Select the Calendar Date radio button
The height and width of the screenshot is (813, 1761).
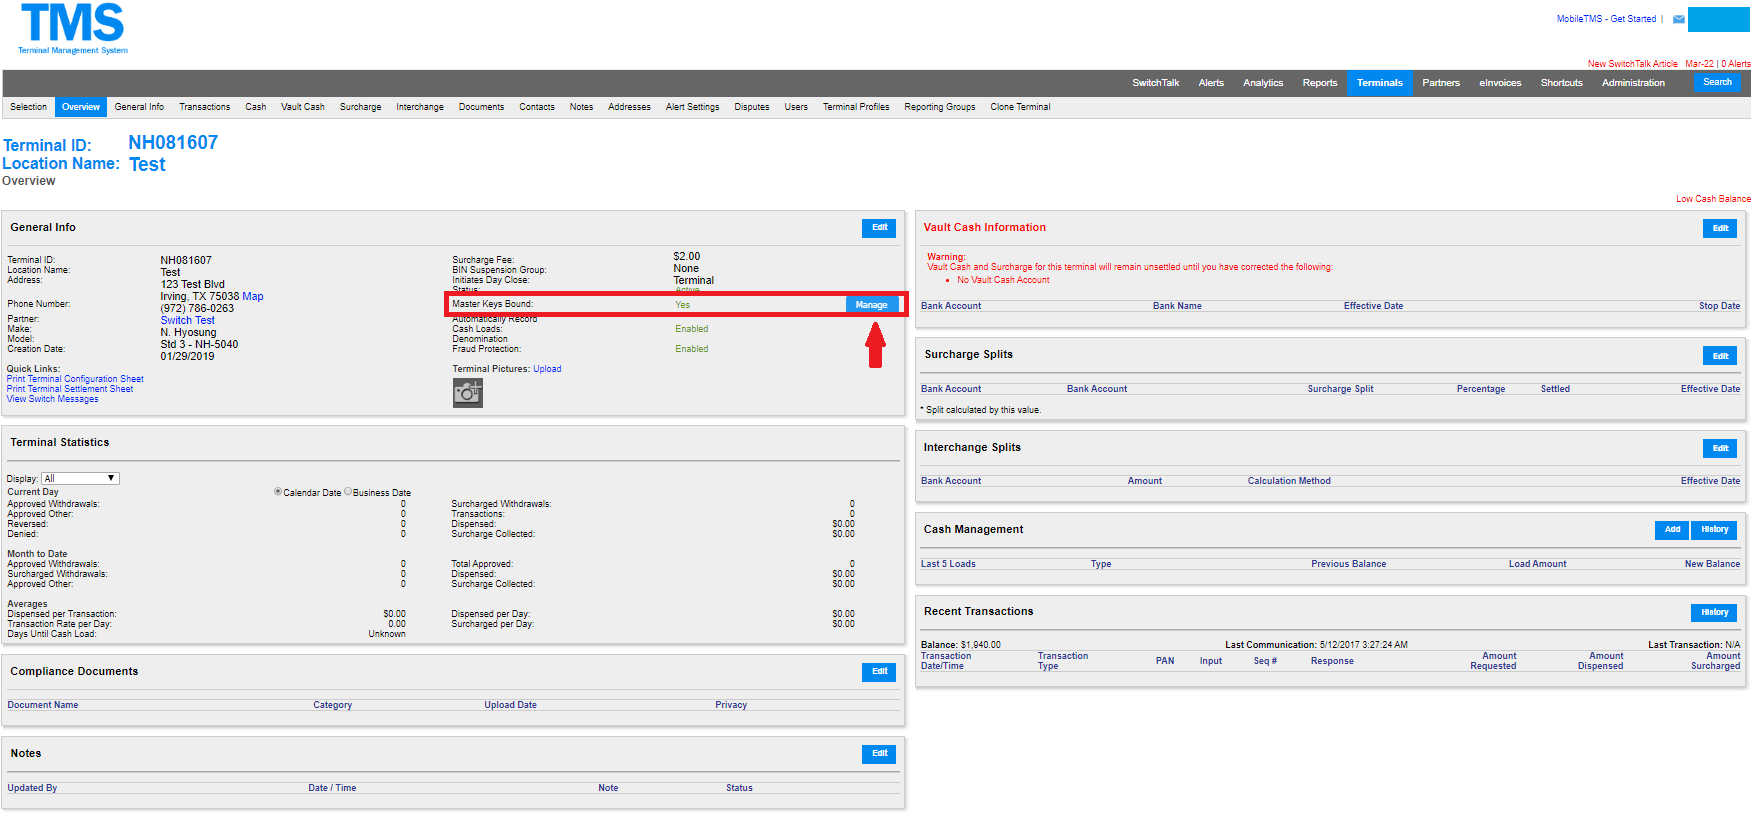[278, 492]
